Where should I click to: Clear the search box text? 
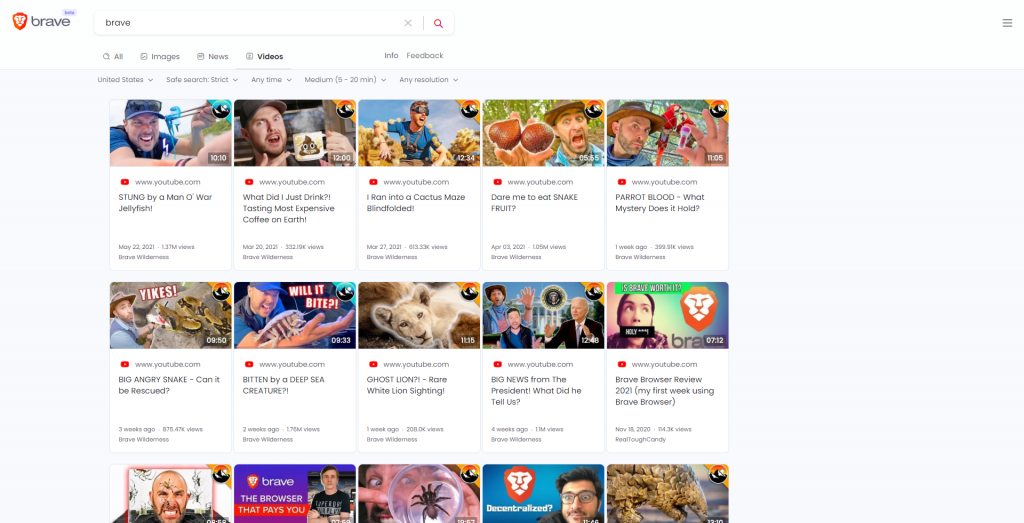[407, 23]
